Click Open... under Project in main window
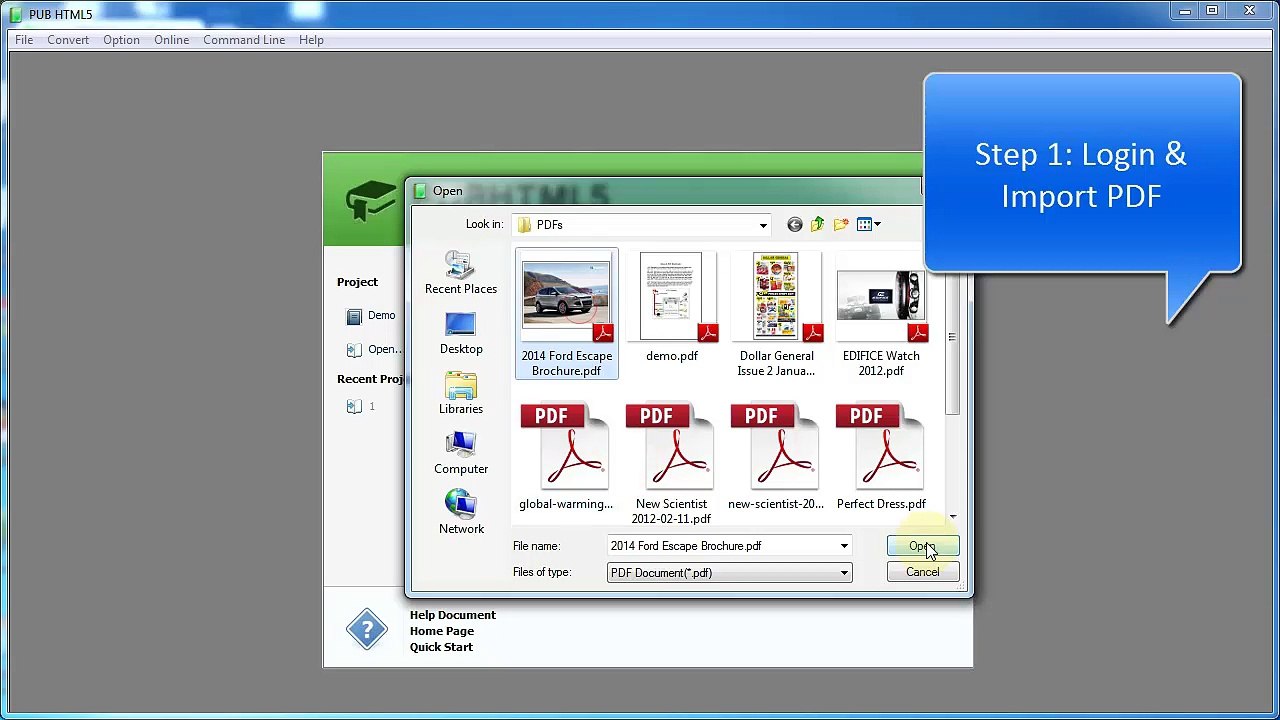Image resolution: width=1280 pixels, height=720 pixels. pos(373,349)
